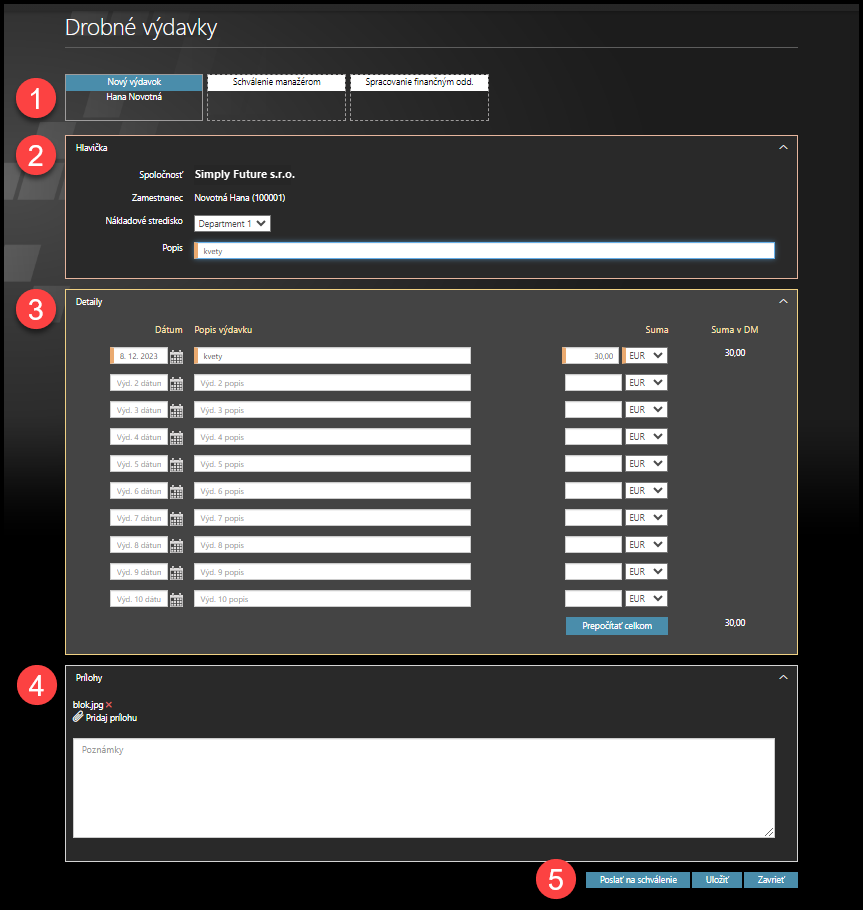The width and height of the screenshot is (863, 910).
Task: Collapse the Detaily section
Action: click(783, 301)
